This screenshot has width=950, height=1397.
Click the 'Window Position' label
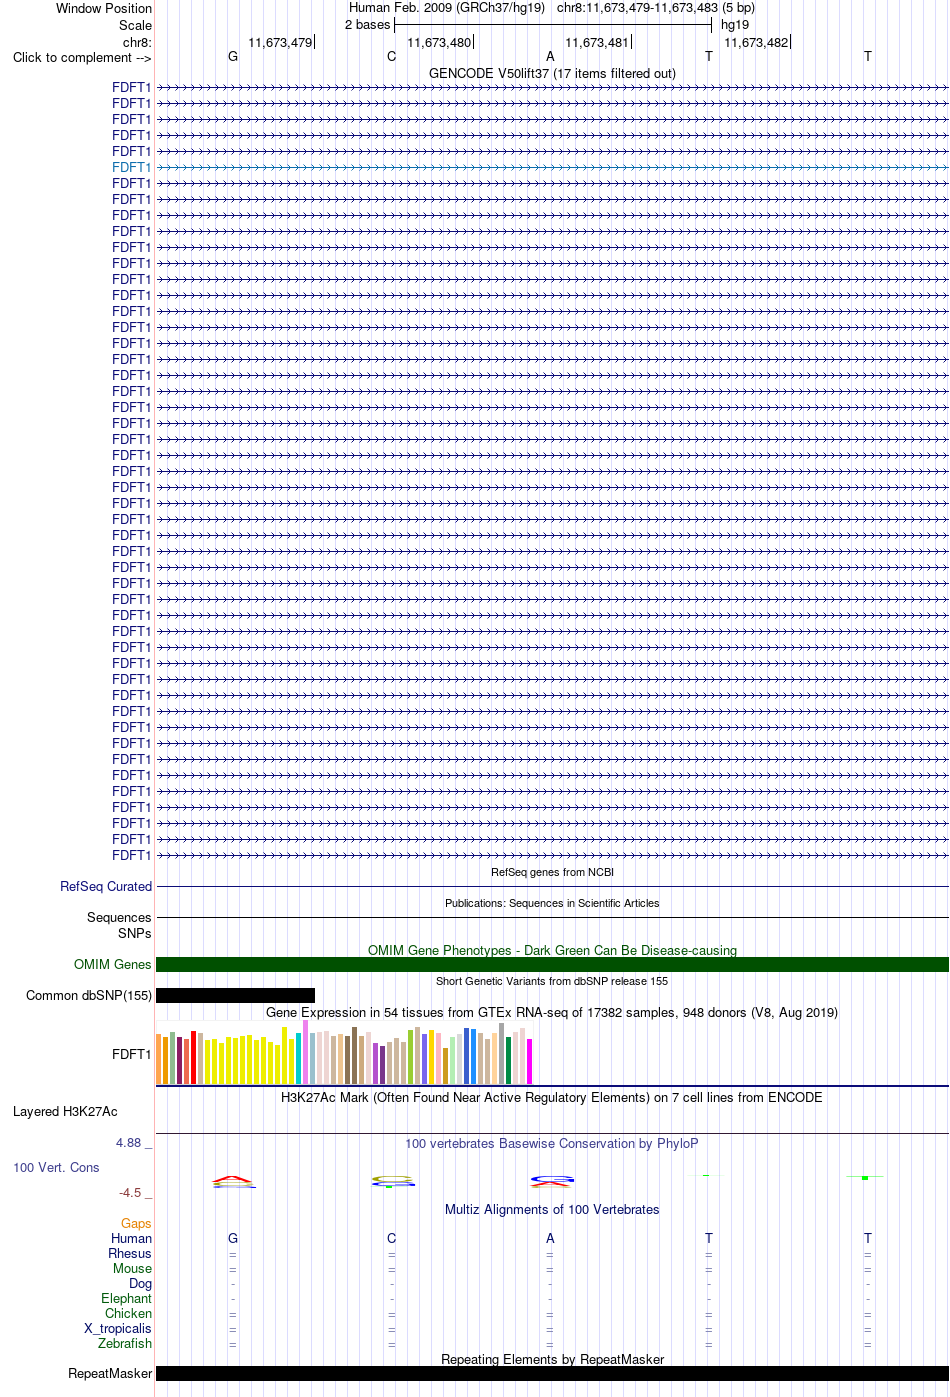tap(104, 8)
